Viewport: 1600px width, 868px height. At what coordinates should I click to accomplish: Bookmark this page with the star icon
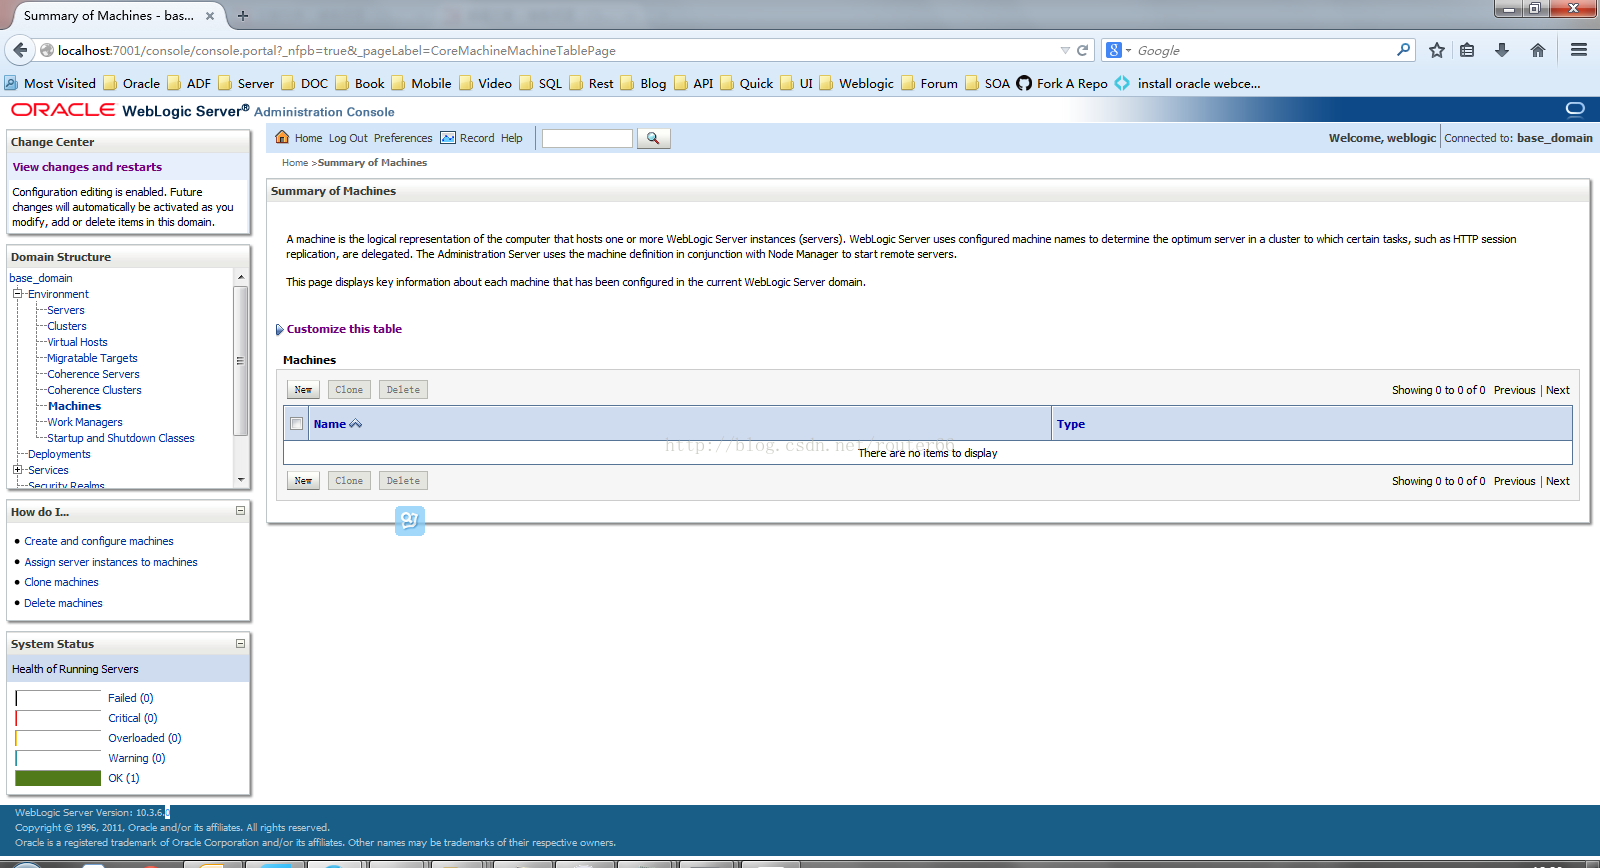click(1437, 50)
